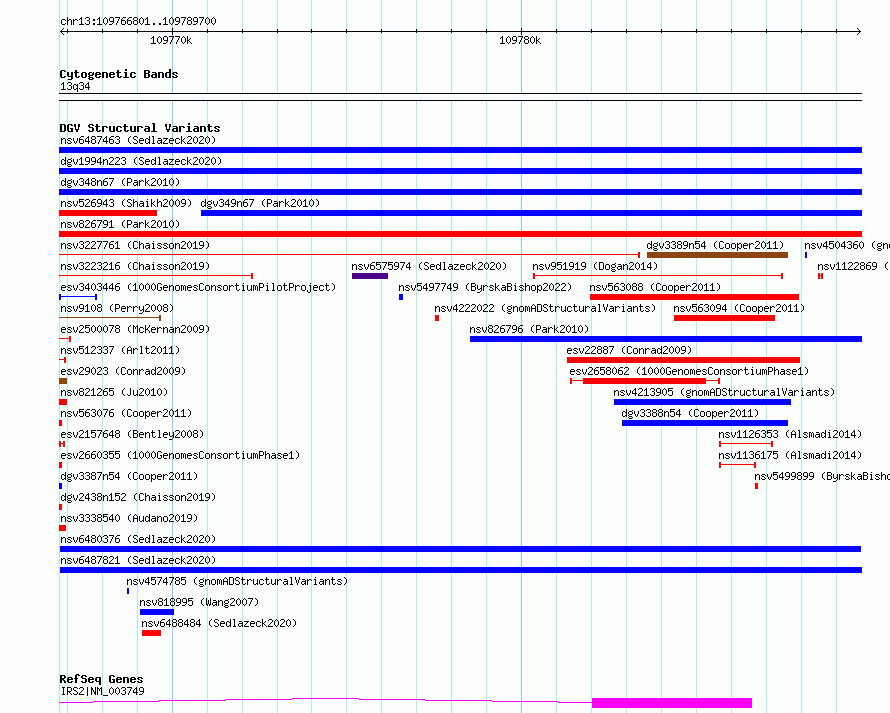Click the purple nsv6575974 (Sedlazeck2020) bar
The width and height of the screenshot is (890, 713).
click(x=370, y=276)
